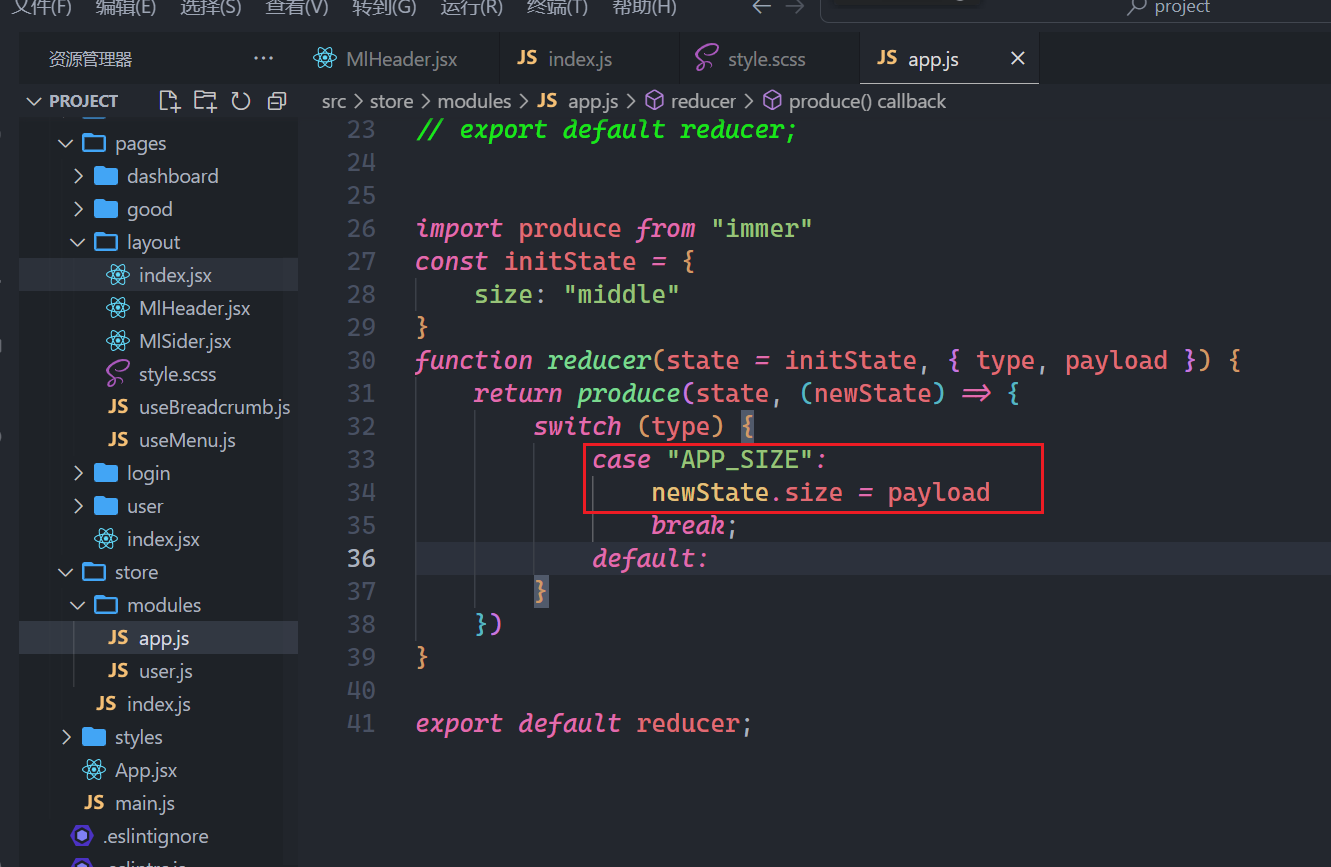Expand the dashboard folder

(x=78, y=176)
